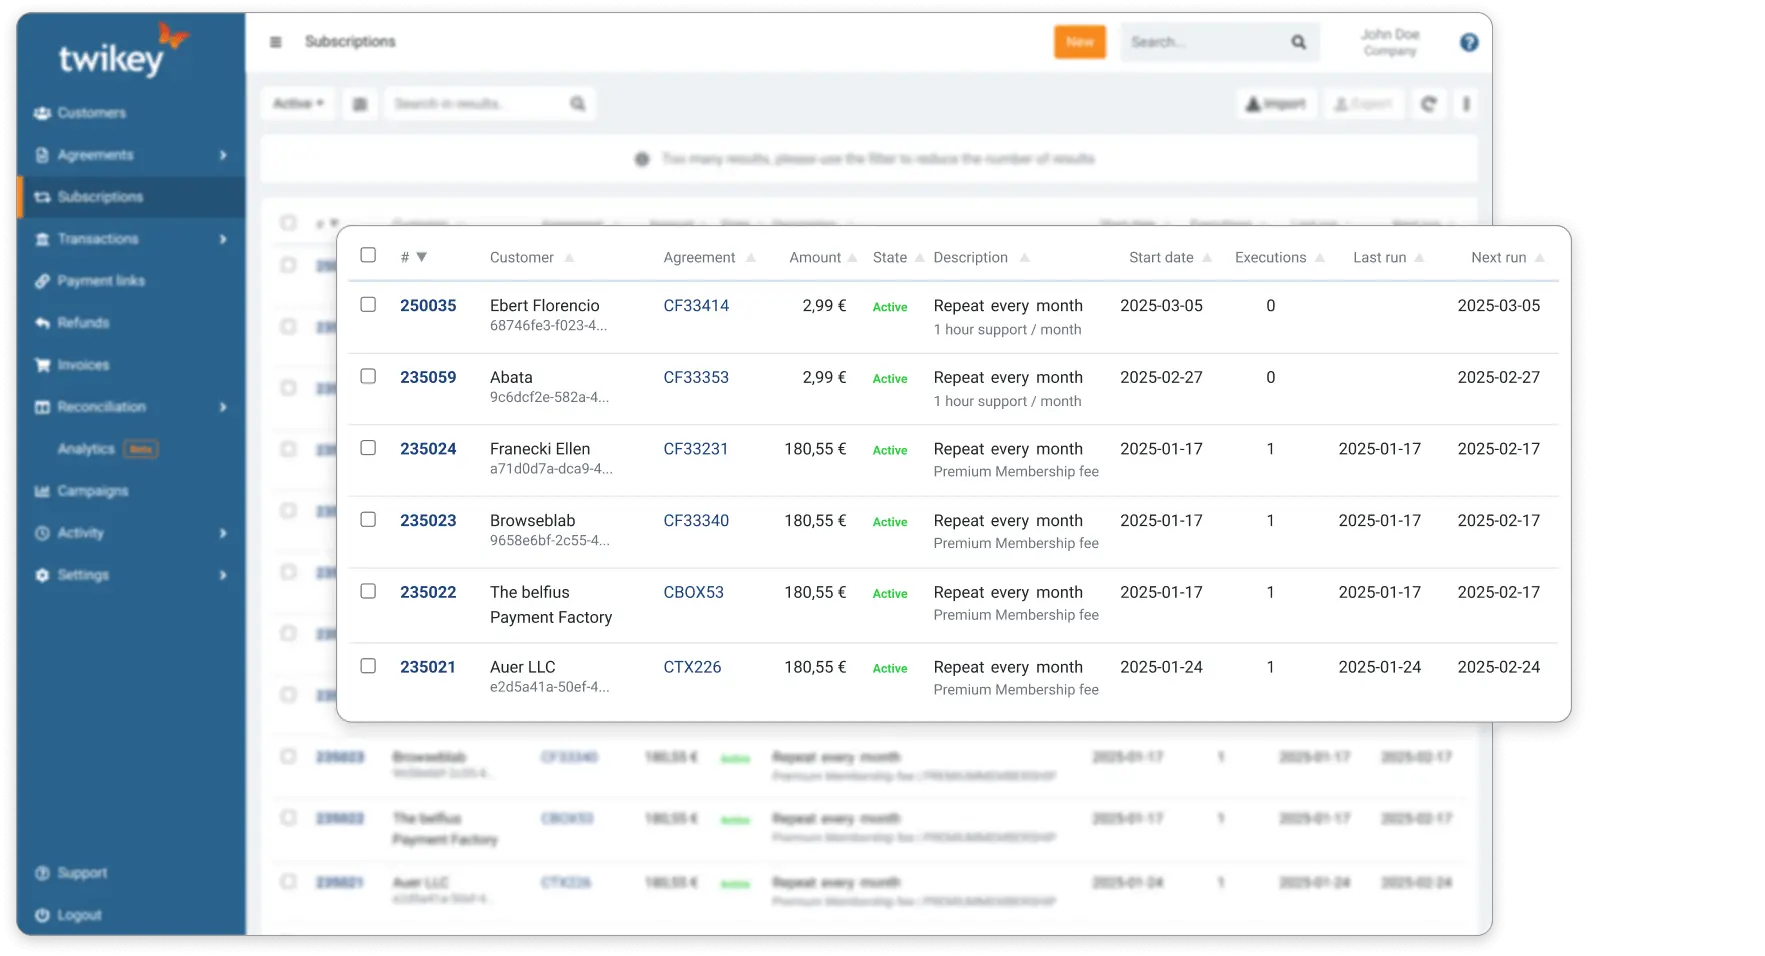Sort by Customer column arrow

(569, 258)
